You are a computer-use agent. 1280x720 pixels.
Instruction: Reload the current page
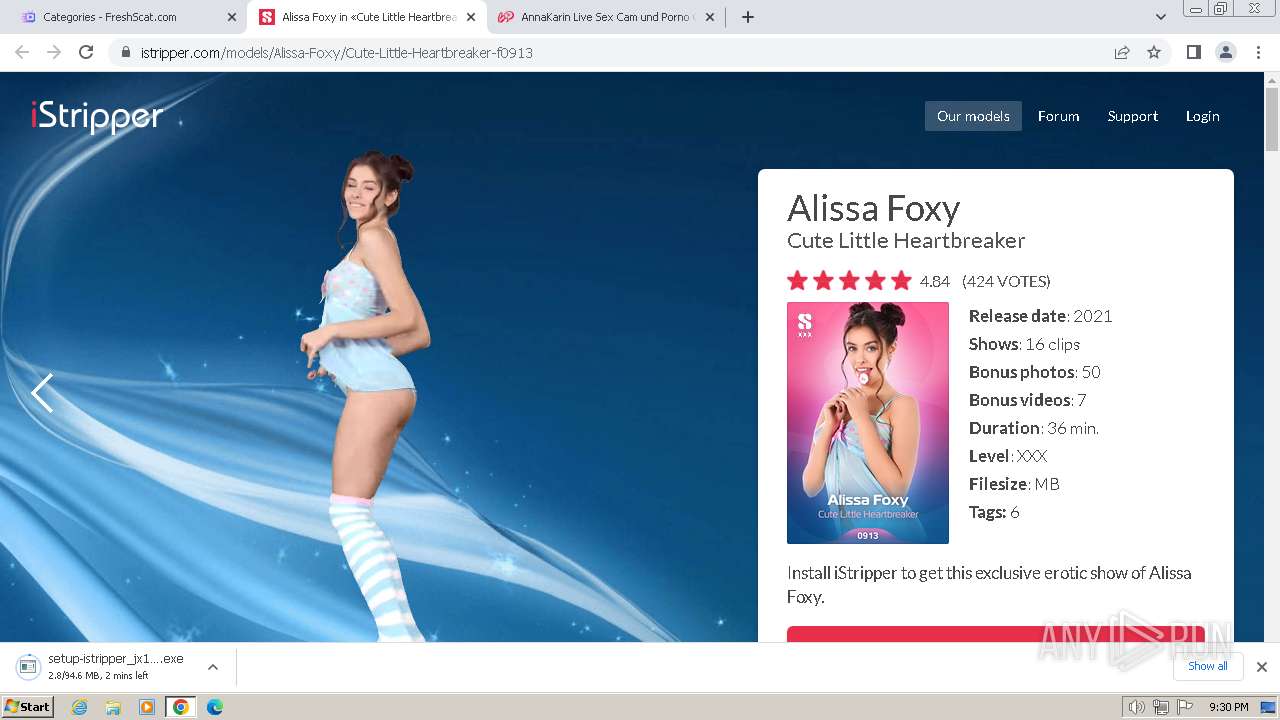86,52
